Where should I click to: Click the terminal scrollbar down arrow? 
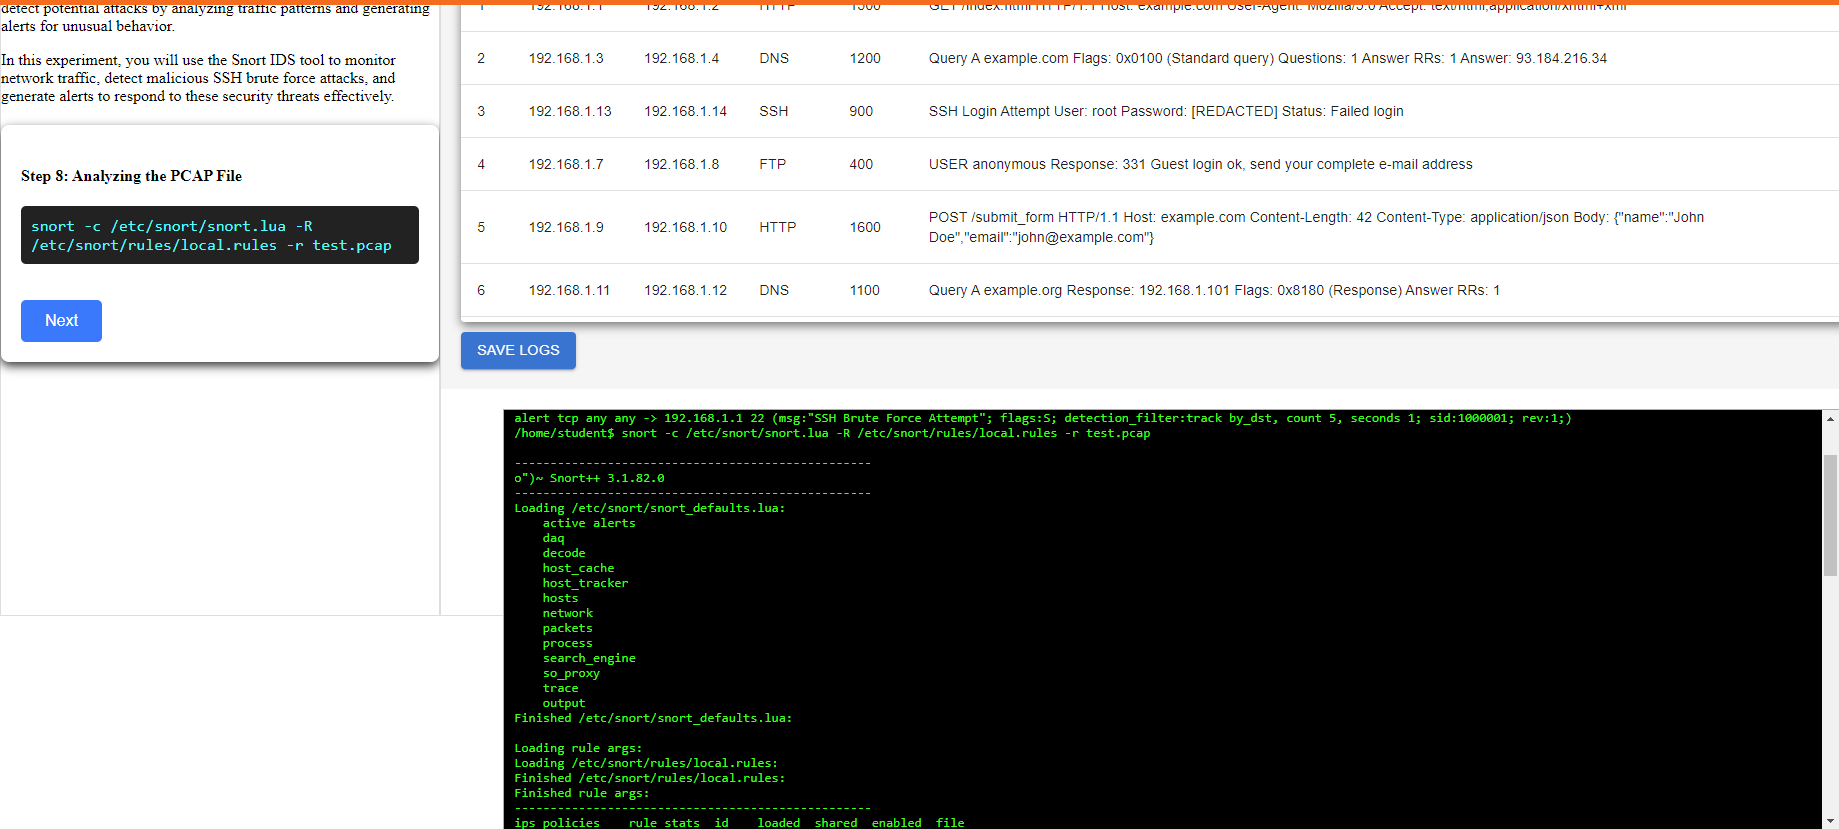tap(1830, 820)
